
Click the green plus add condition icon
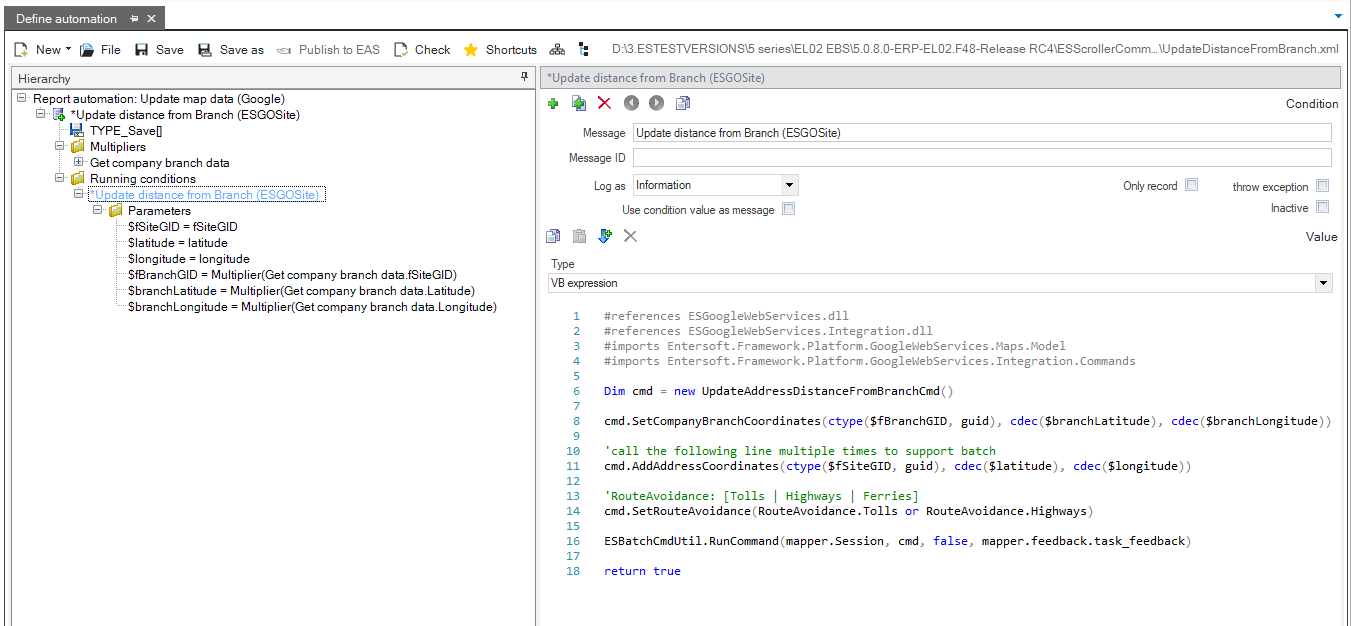[553, 103]
